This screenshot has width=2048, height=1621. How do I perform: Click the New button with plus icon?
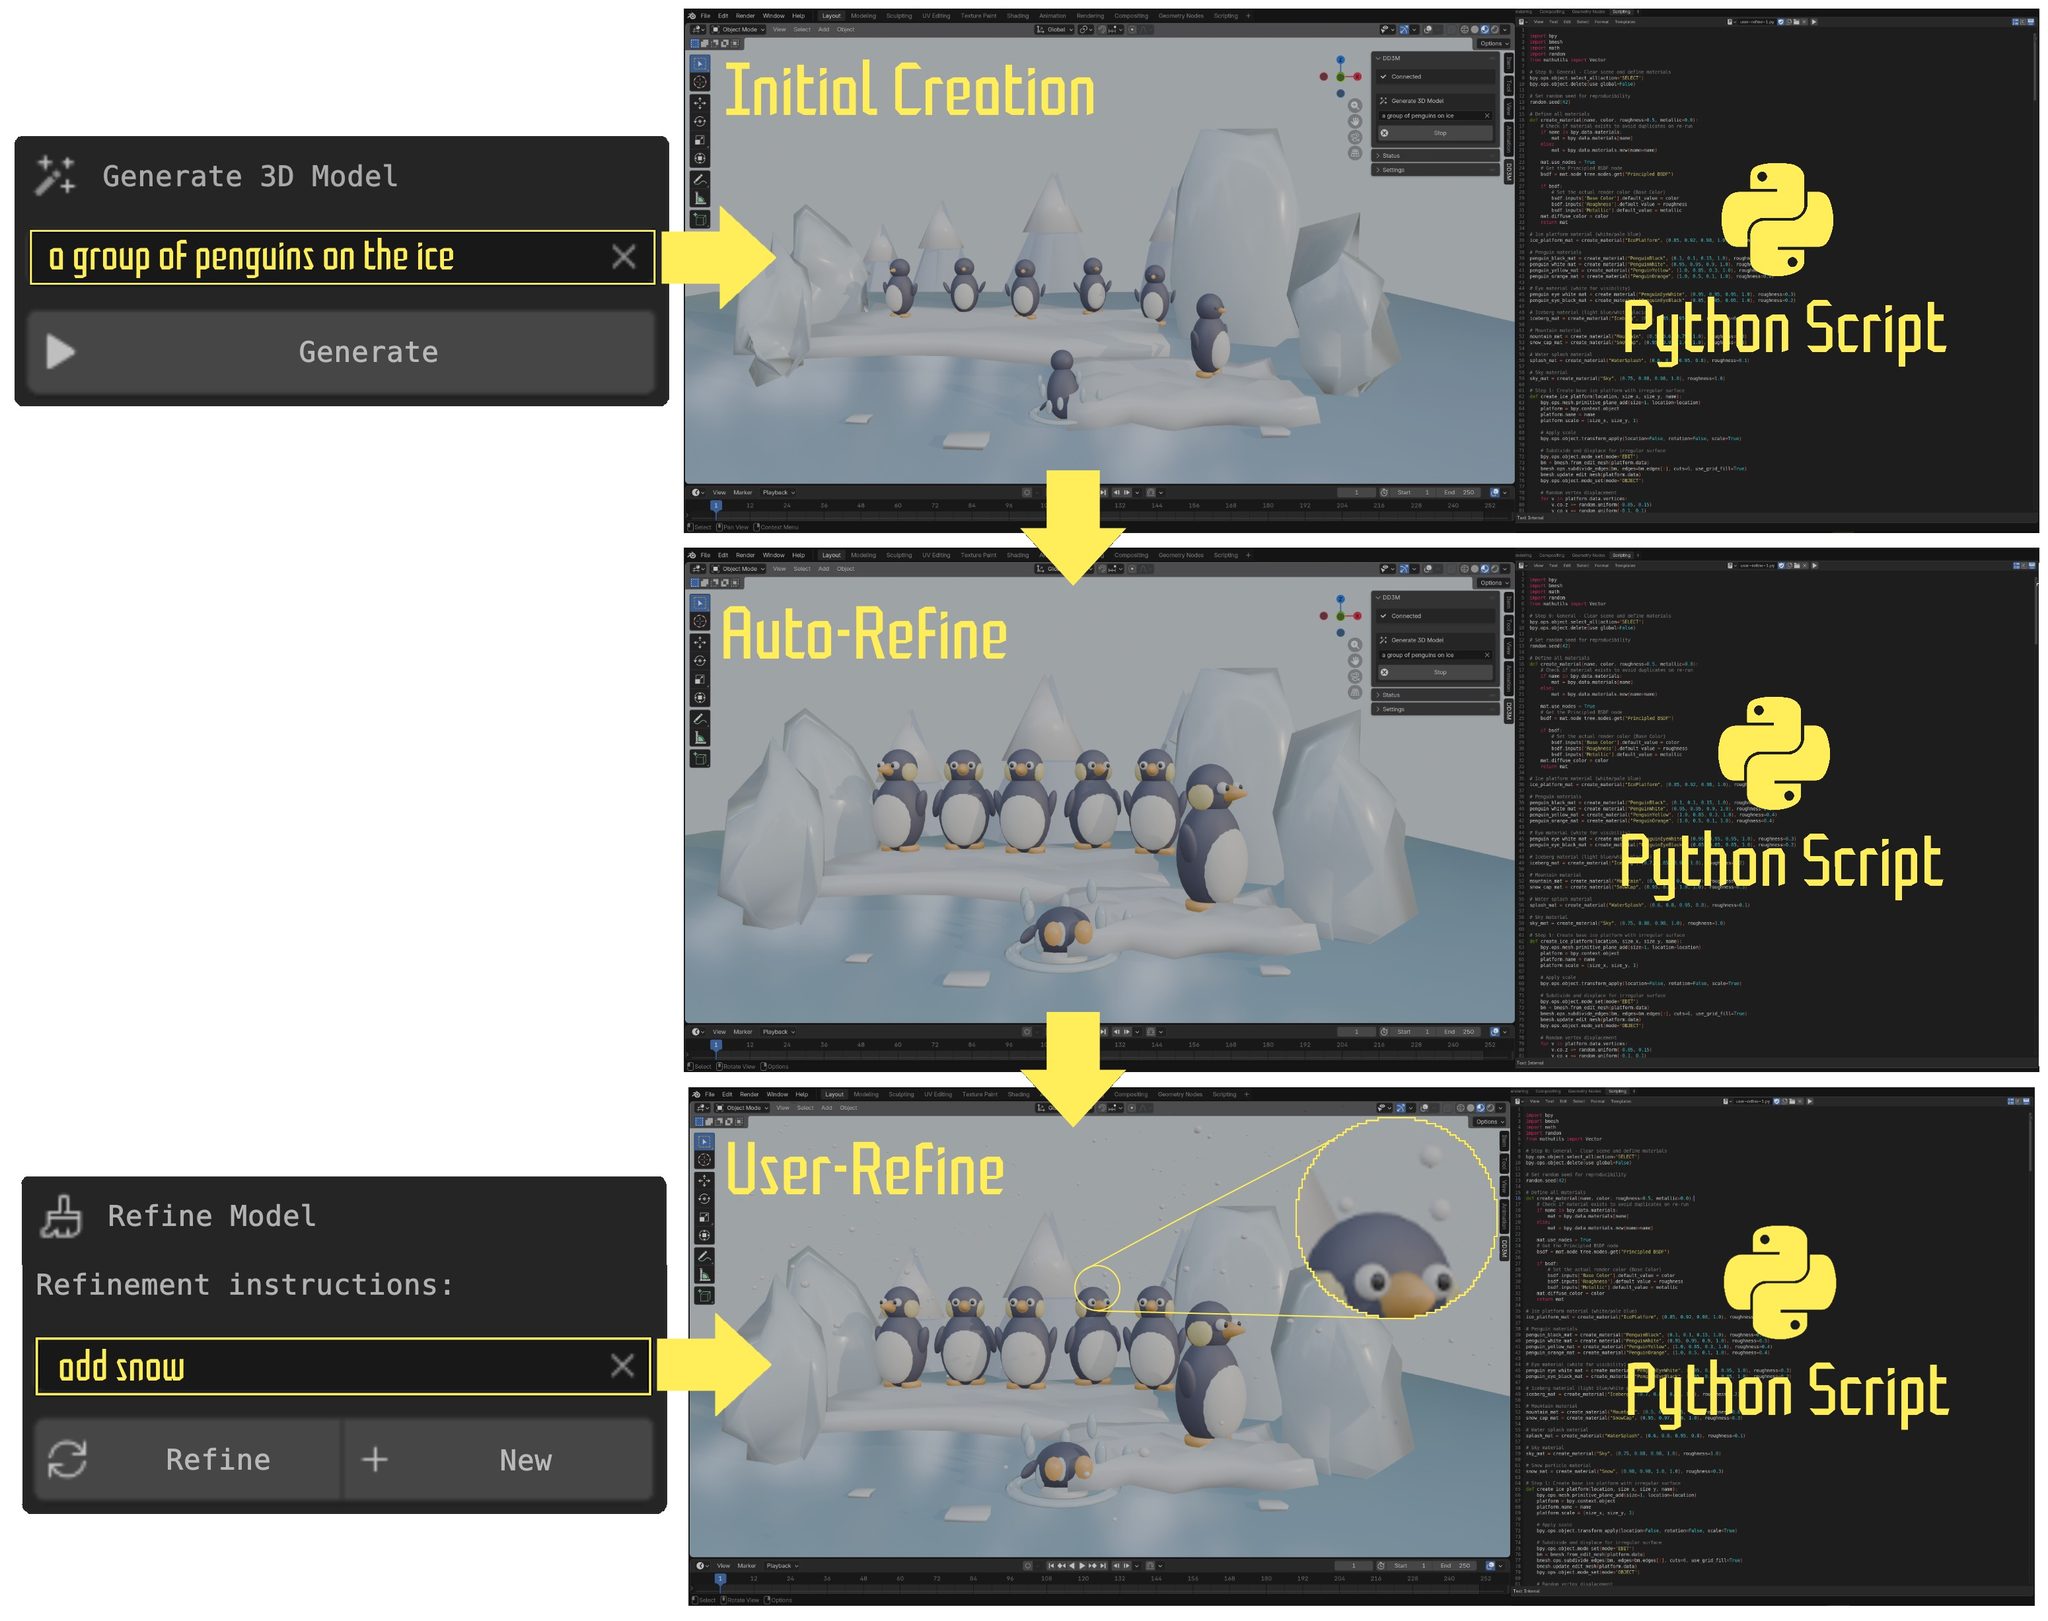[498, 1459]
